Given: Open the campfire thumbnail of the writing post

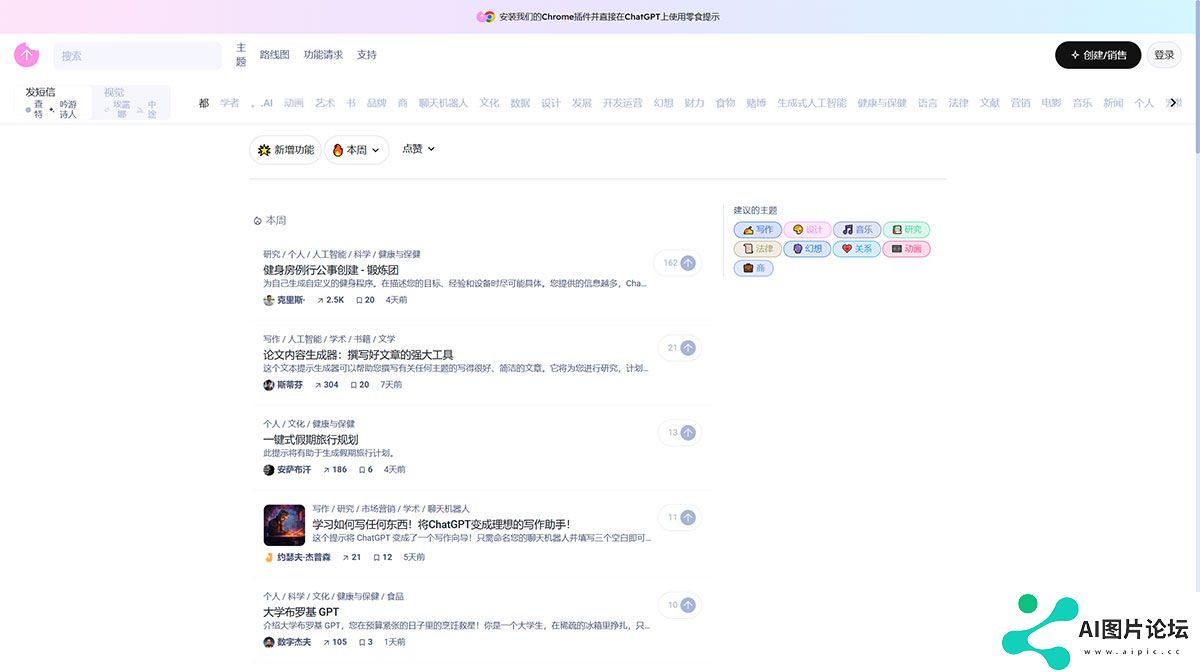Looking at the screenshot, I should pos(284,525).
